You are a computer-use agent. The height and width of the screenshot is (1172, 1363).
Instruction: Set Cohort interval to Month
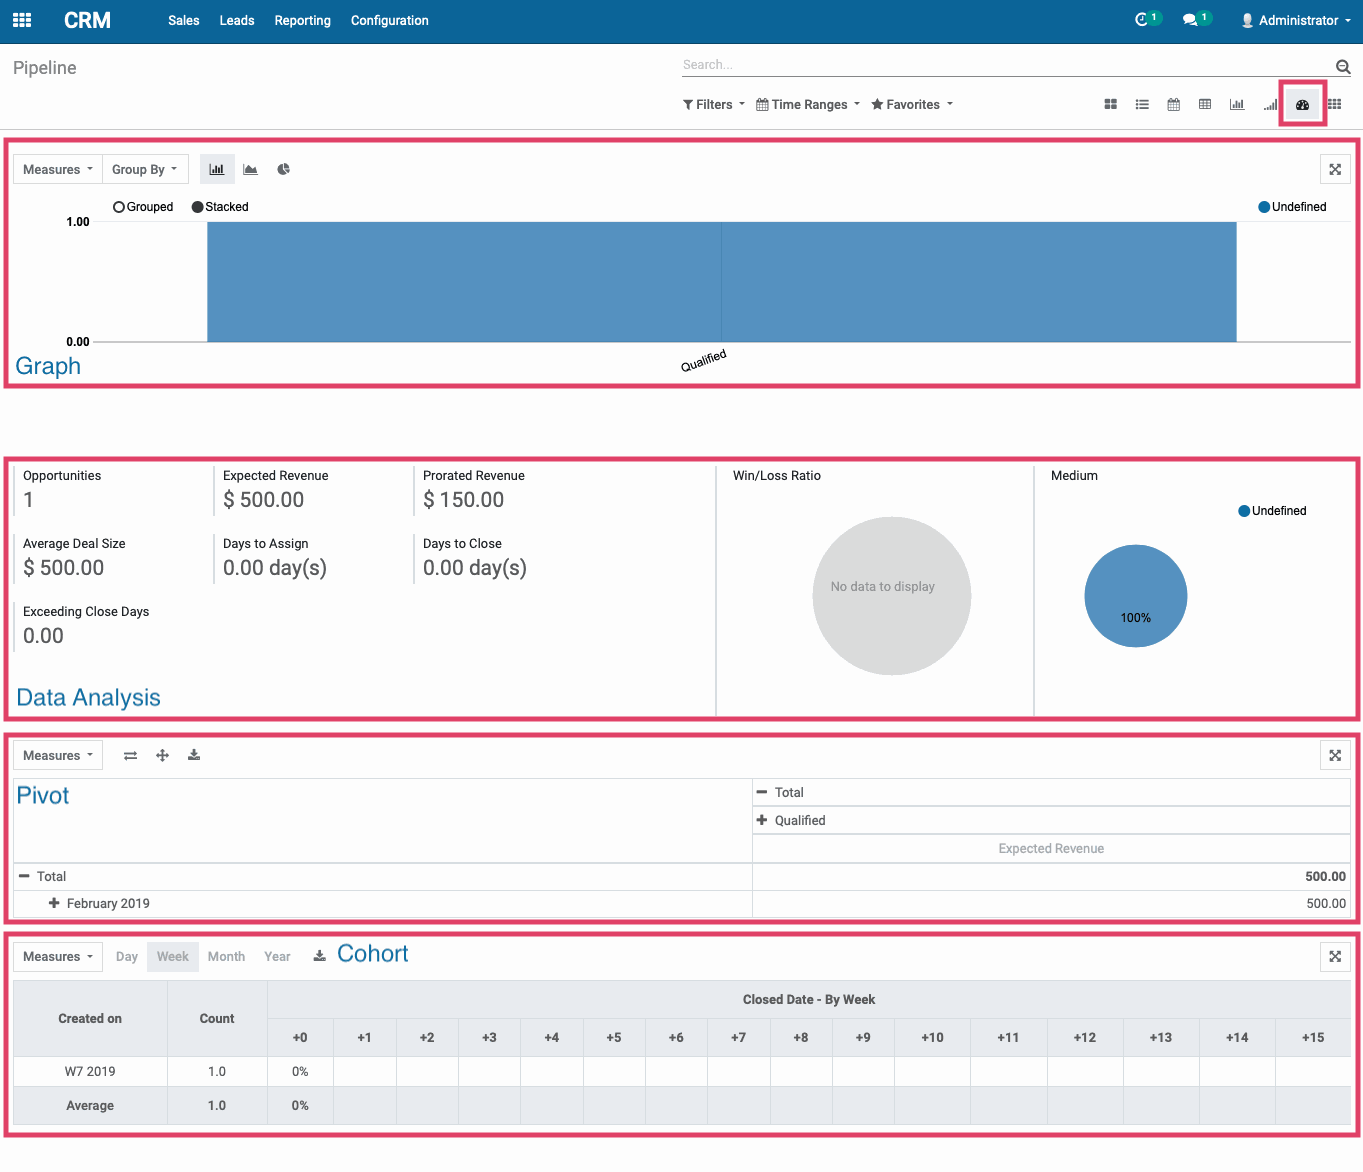226,956
